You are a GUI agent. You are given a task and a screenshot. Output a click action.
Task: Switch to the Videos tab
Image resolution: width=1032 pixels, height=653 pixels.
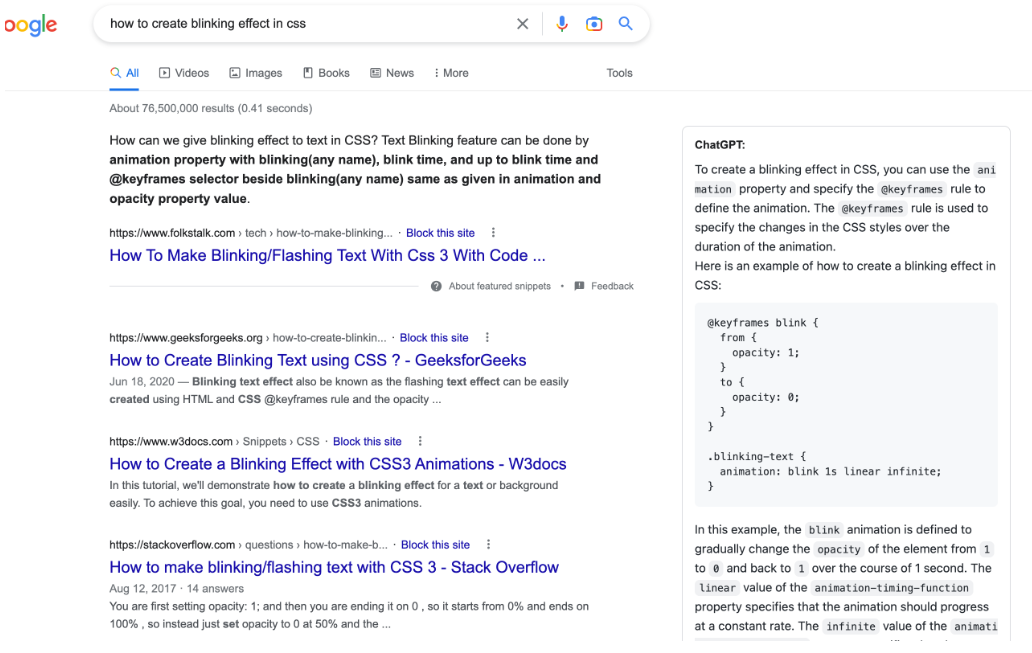(x=184, y=73)
